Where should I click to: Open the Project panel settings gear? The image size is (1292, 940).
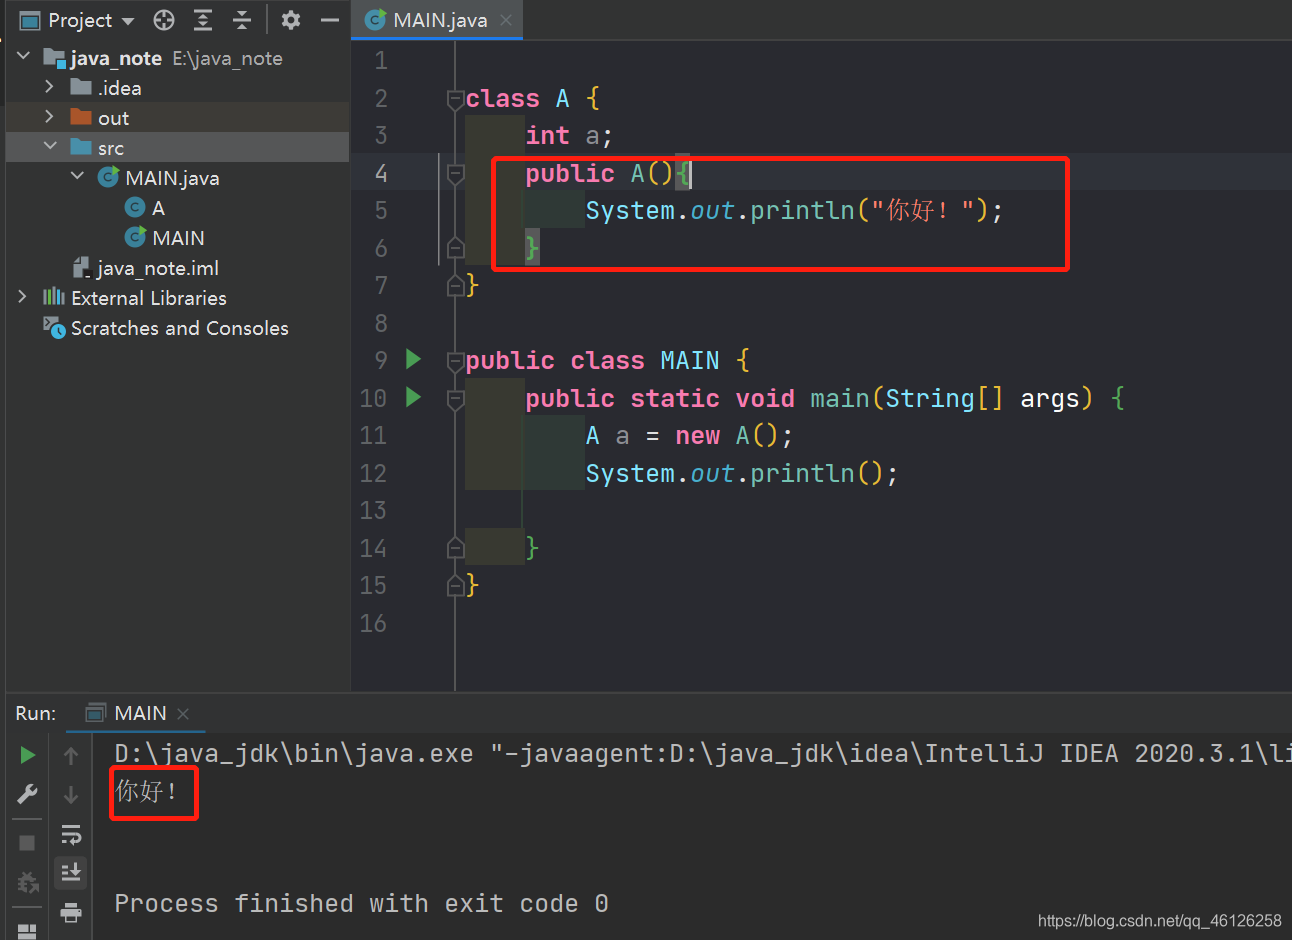click(x=290, y=20)
